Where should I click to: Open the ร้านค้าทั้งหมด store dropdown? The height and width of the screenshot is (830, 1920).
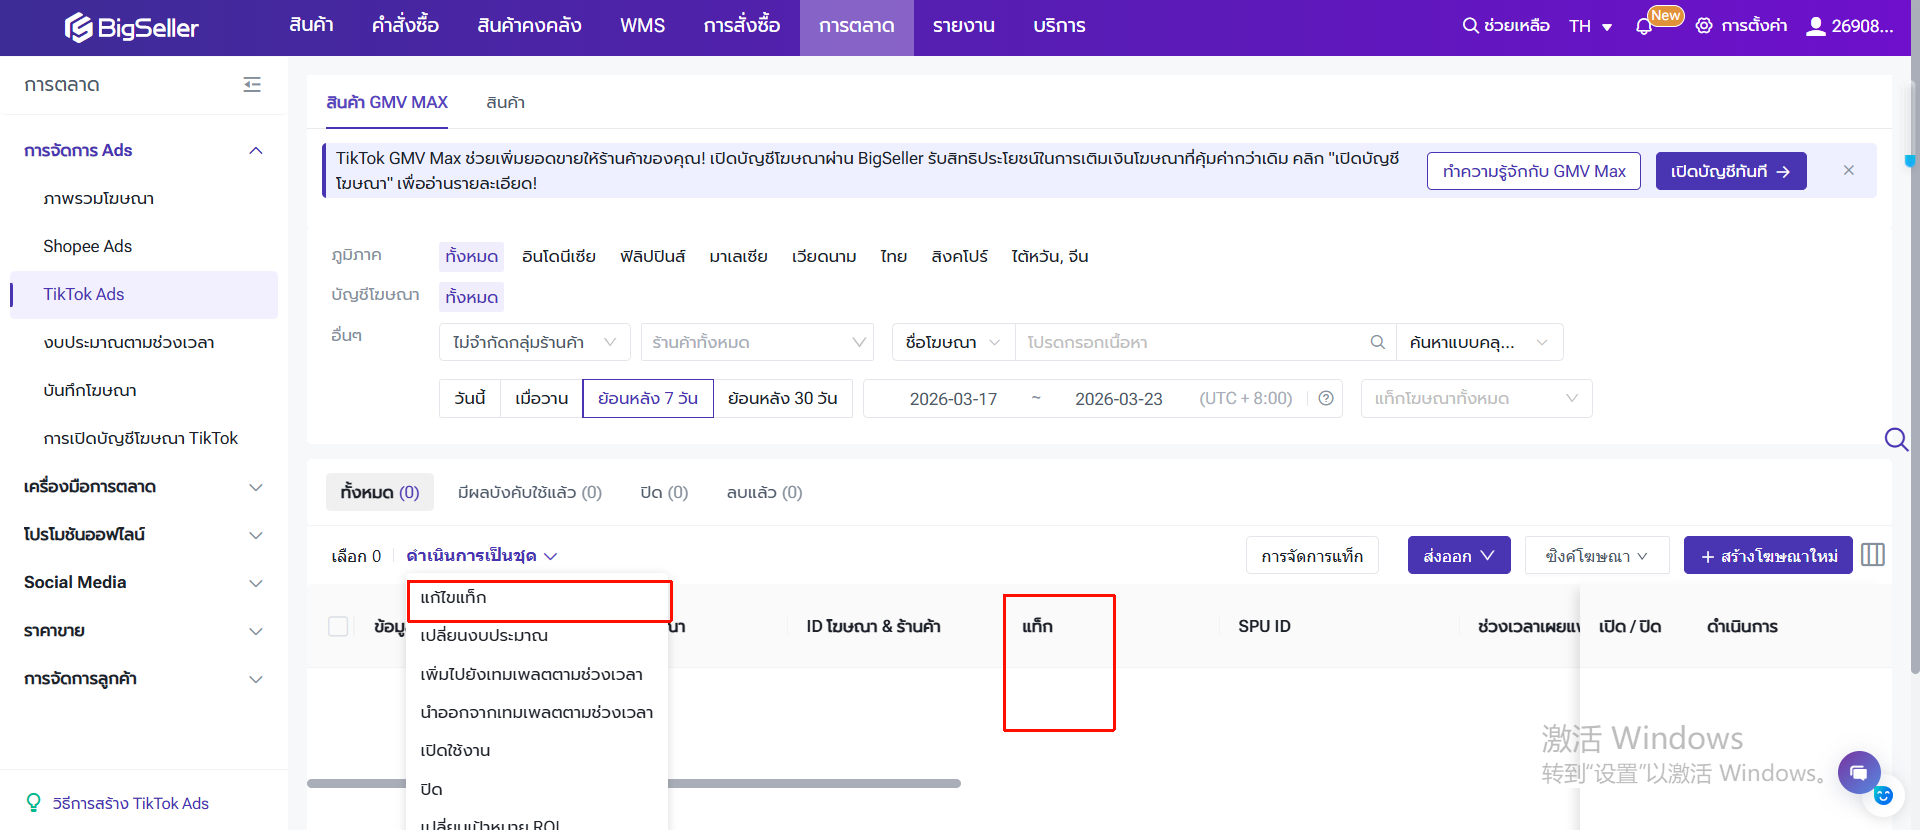click(757, 342)
